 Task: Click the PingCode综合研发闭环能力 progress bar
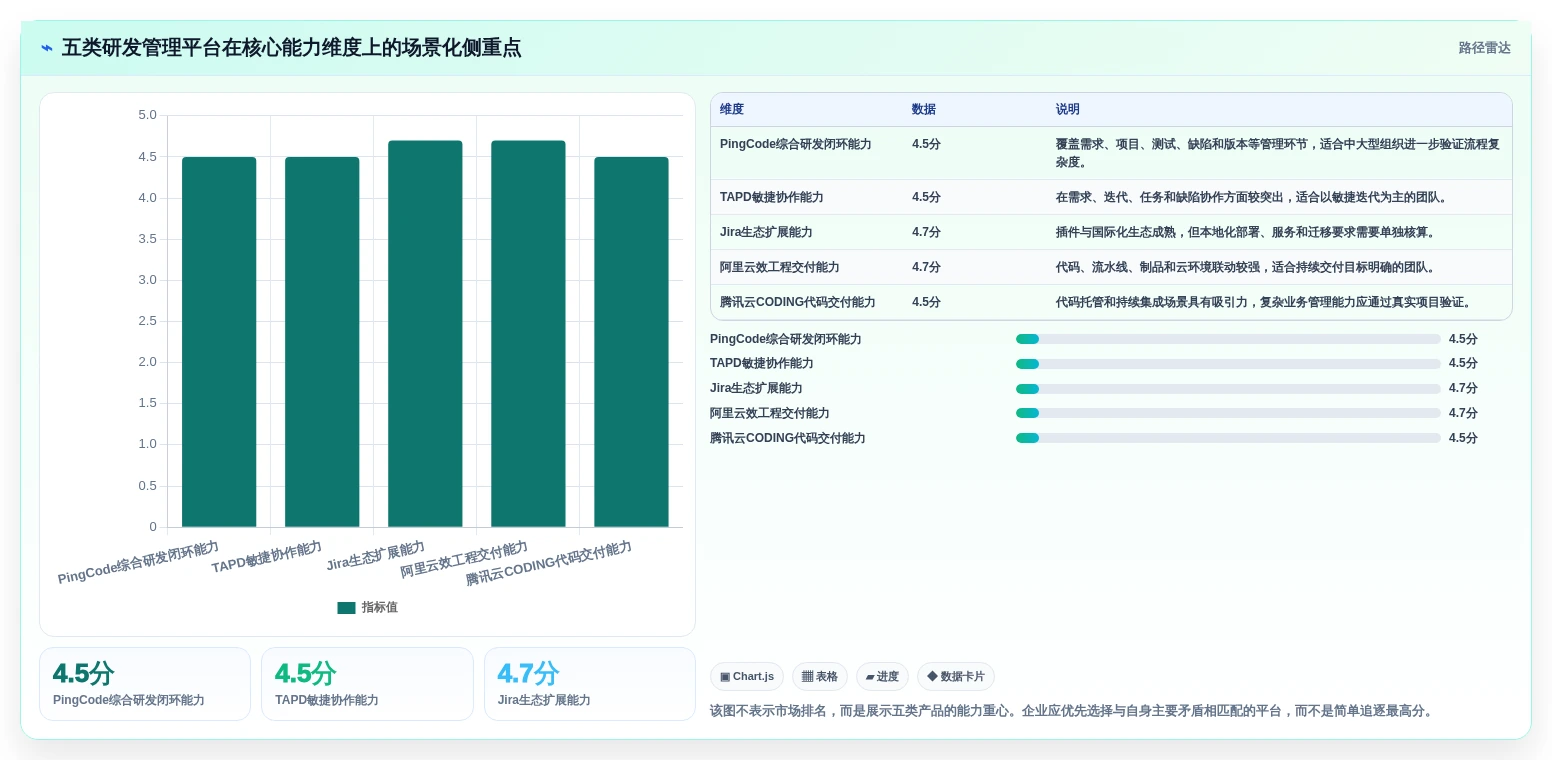pos(1228,339)
